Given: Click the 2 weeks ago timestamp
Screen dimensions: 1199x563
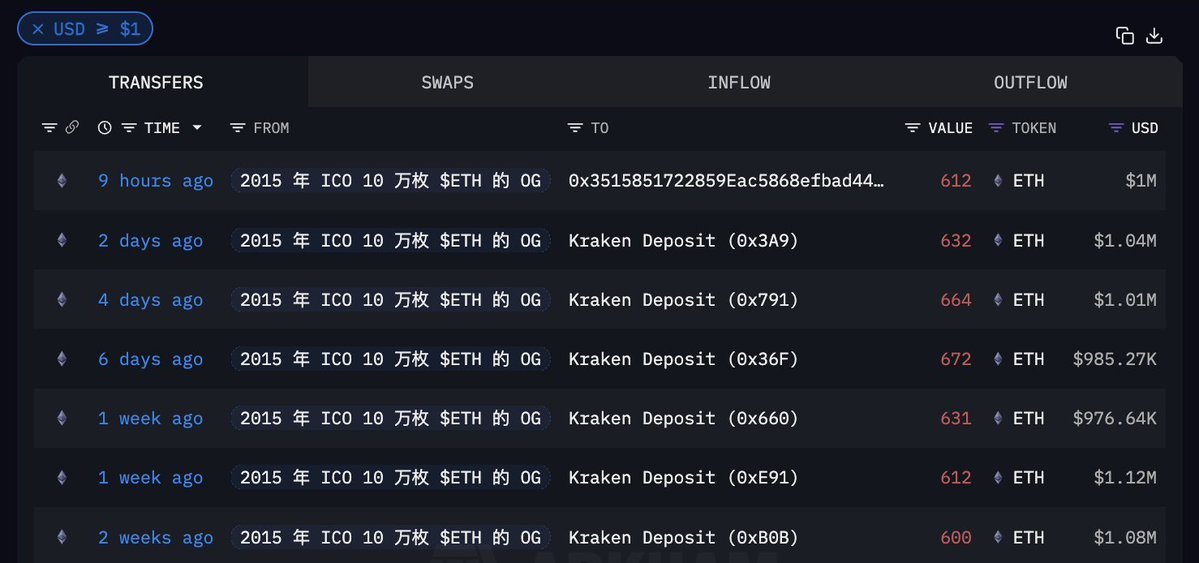Looking at the screenshot, I should 155,538.
